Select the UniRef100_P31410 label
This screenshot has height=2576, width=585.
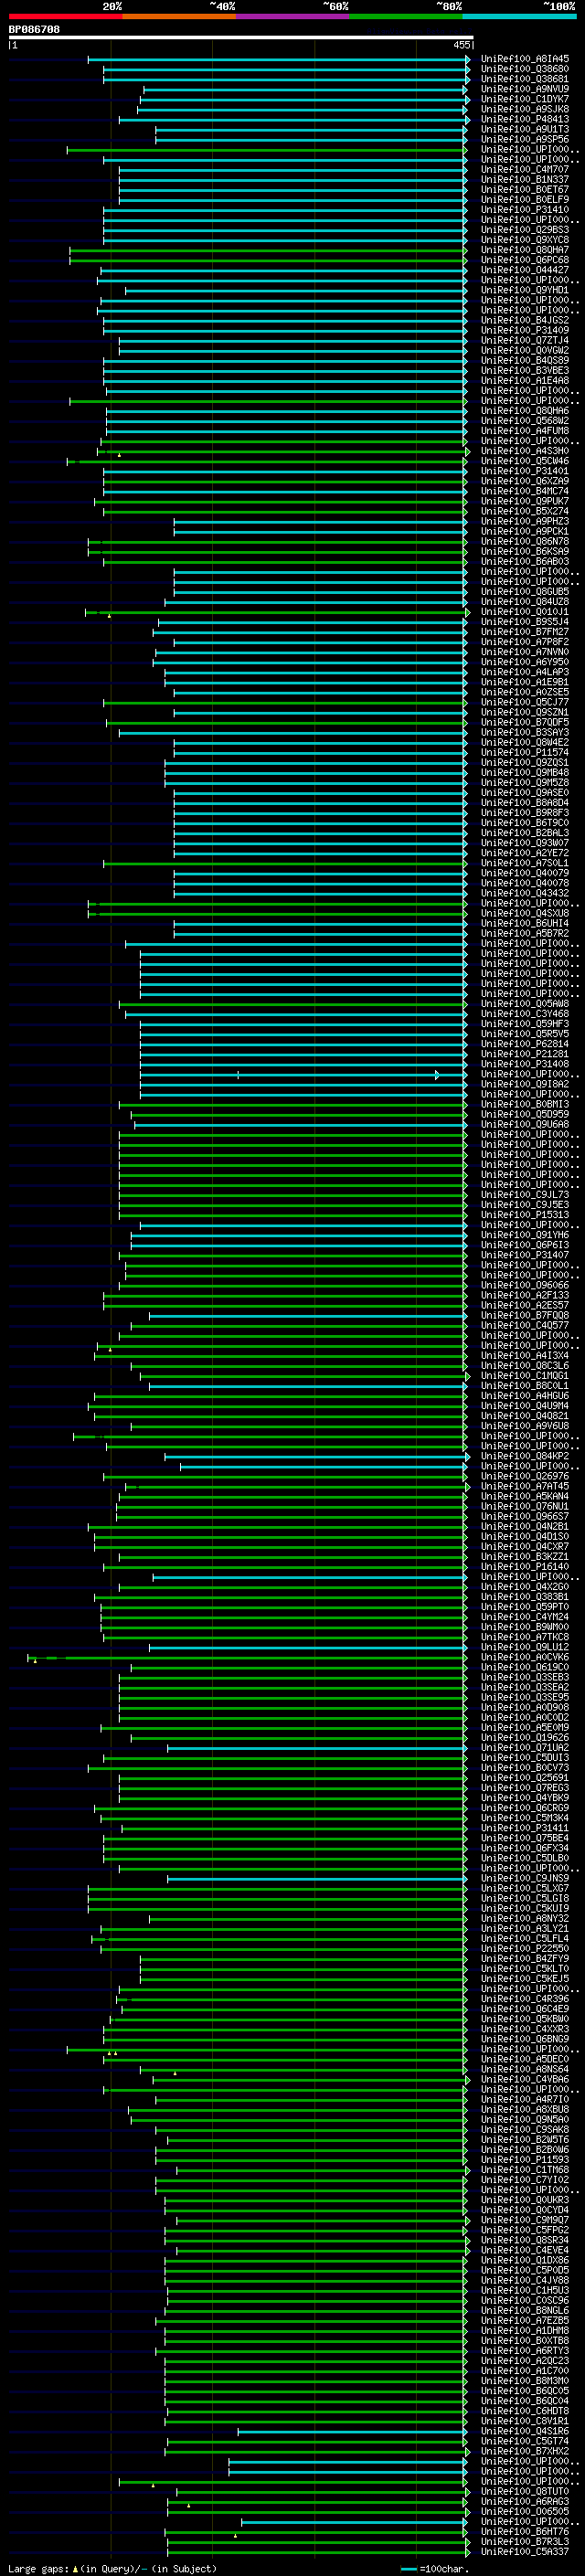524,210
